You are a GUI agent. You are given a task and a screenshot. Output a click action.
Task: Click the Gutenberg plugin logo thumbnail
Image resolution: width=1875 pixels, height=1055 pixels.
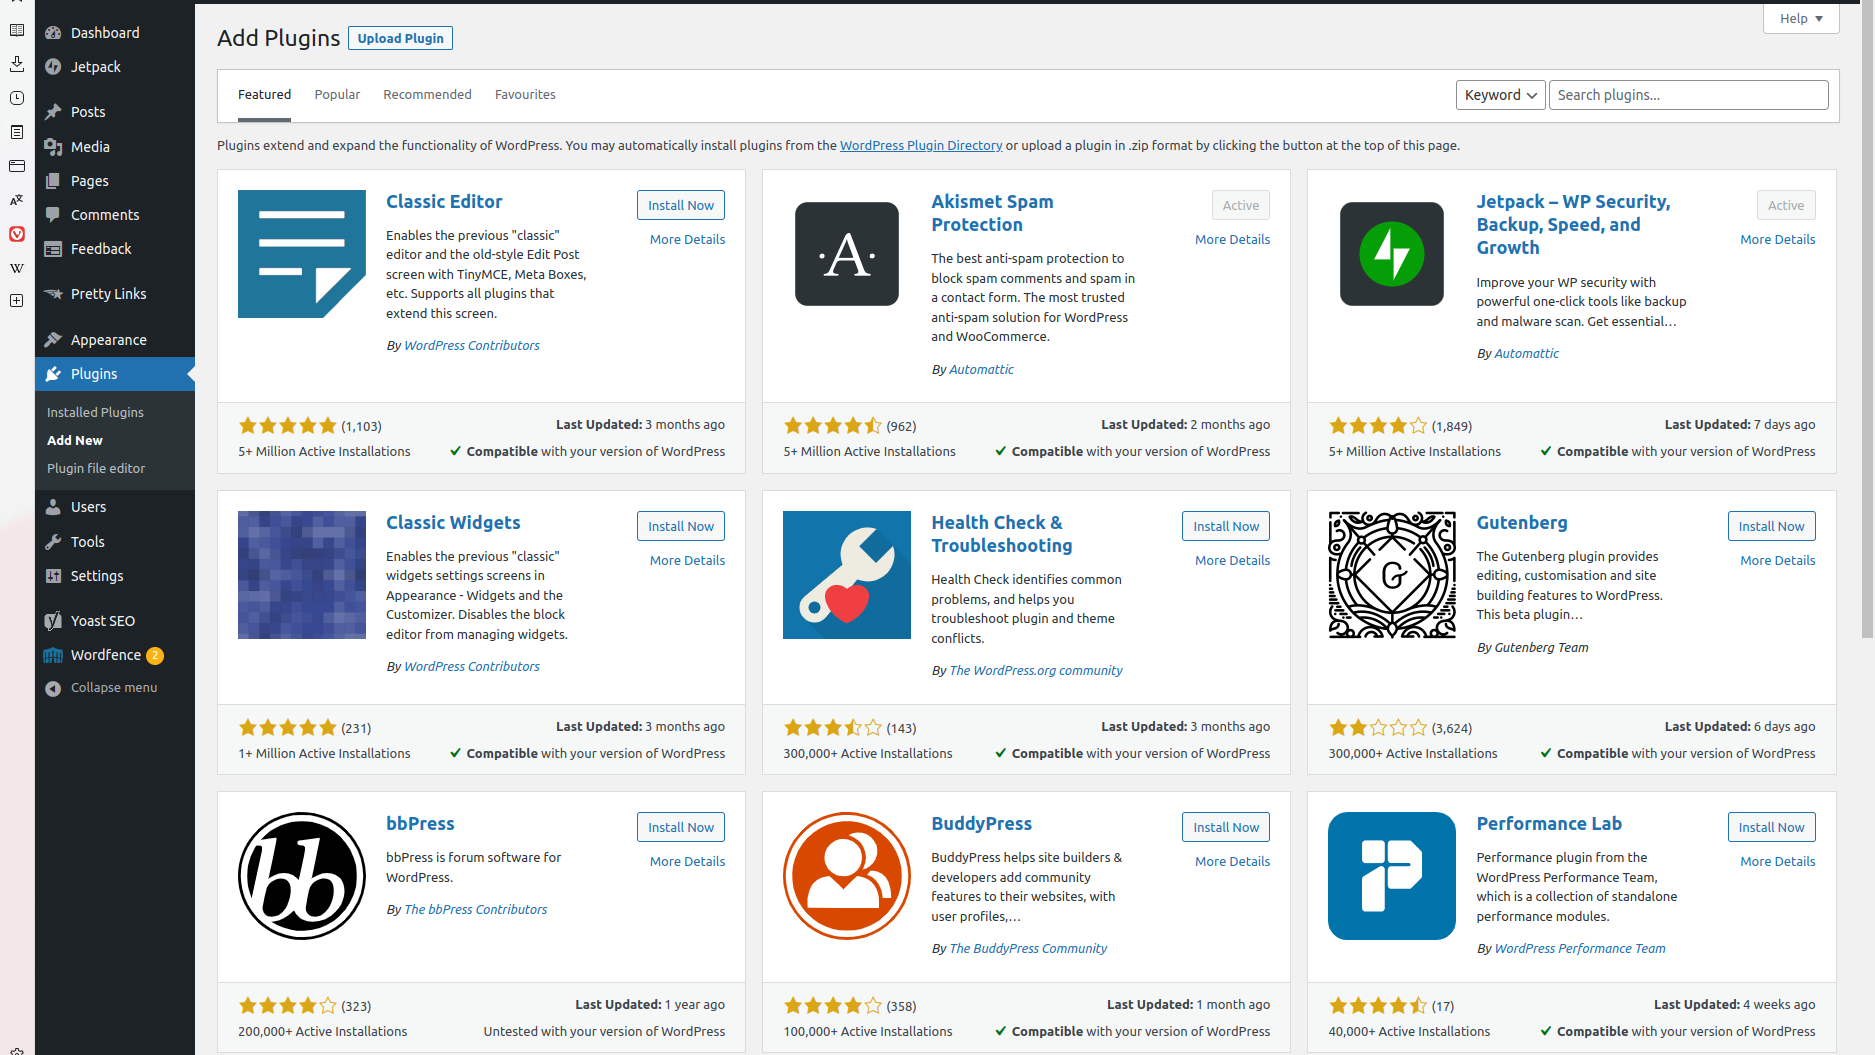(1392, 575)
